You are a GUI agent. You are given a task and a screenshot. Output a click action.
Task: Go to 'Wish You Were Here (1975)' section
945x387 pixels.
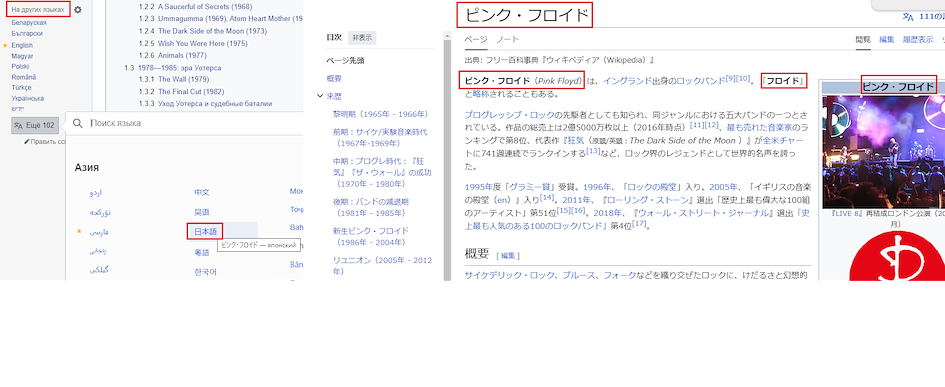coord(202,43)
